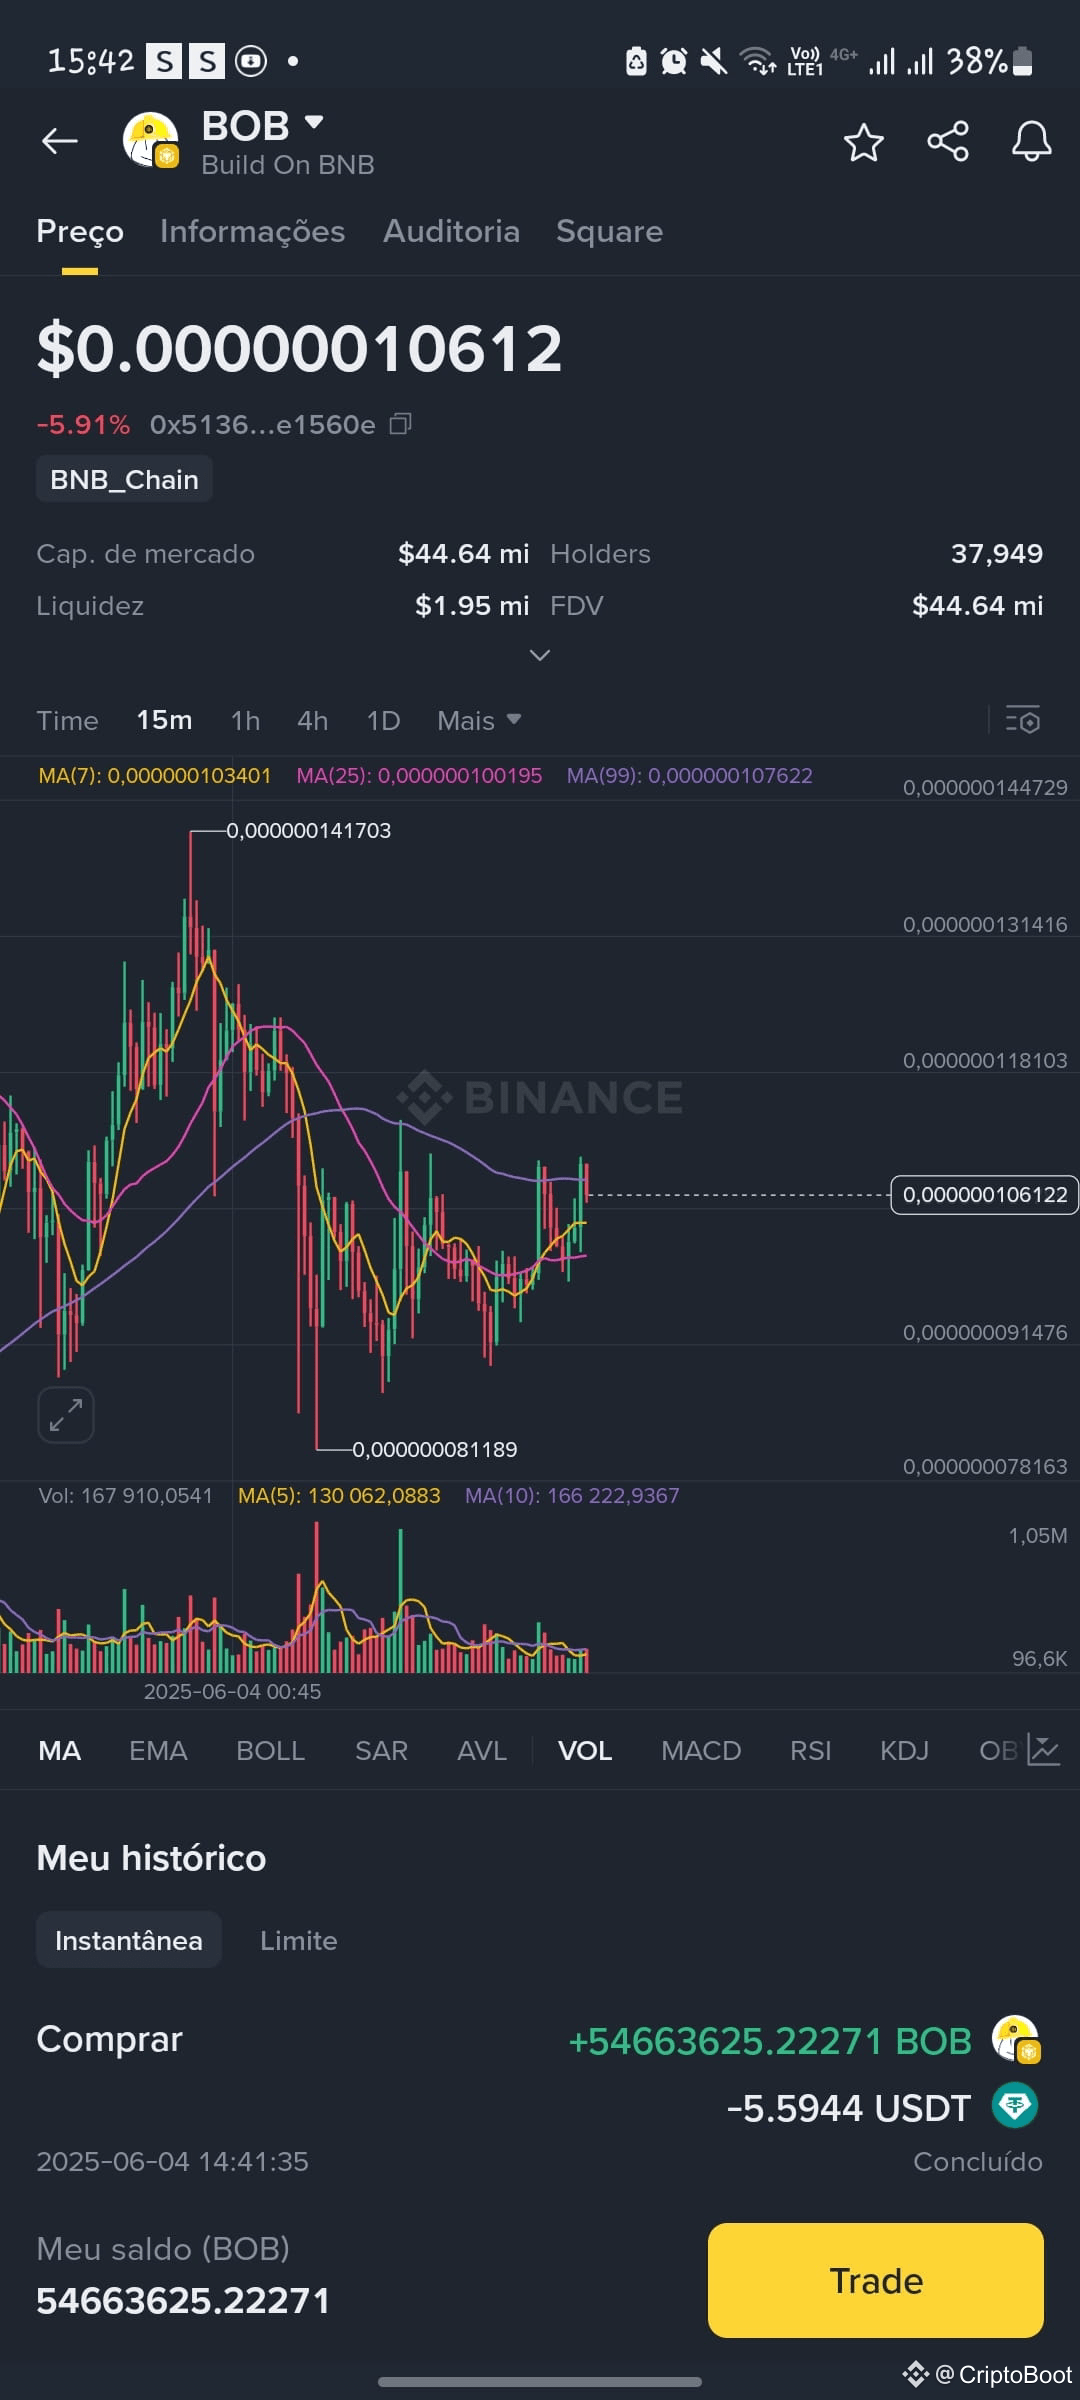The width and height of the screenshot is (1080, 2400).
Task: Tap the Cap. de mercado value
Action: [x=464, y=553]
